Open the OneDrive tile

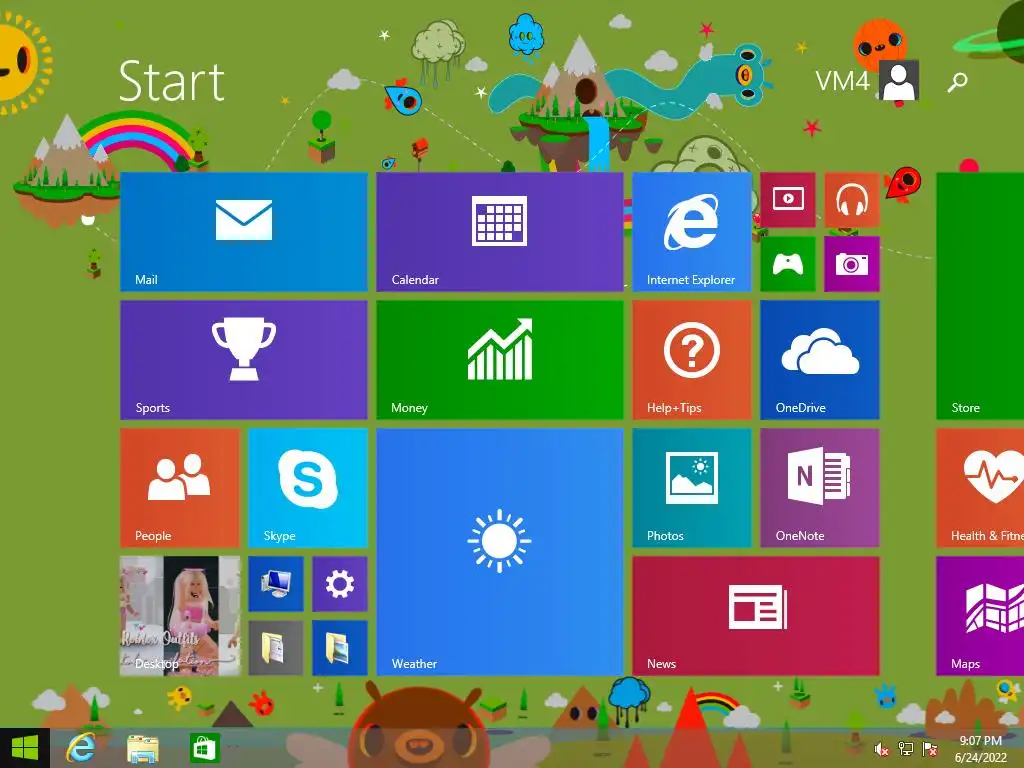pyautogui.click(x=820, y=360)
